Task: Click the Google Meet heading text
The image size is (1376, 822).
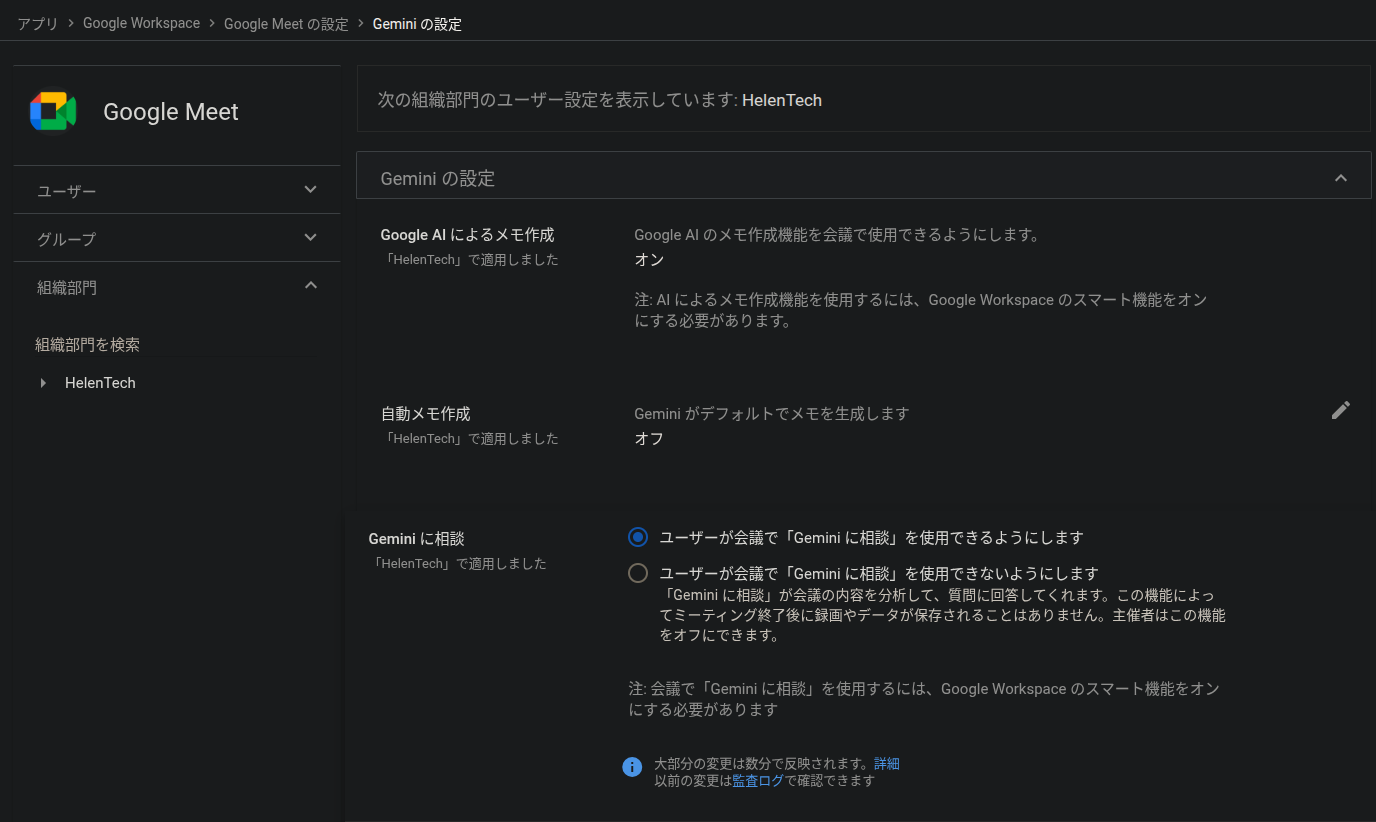Action: click(x=171, y=112)
